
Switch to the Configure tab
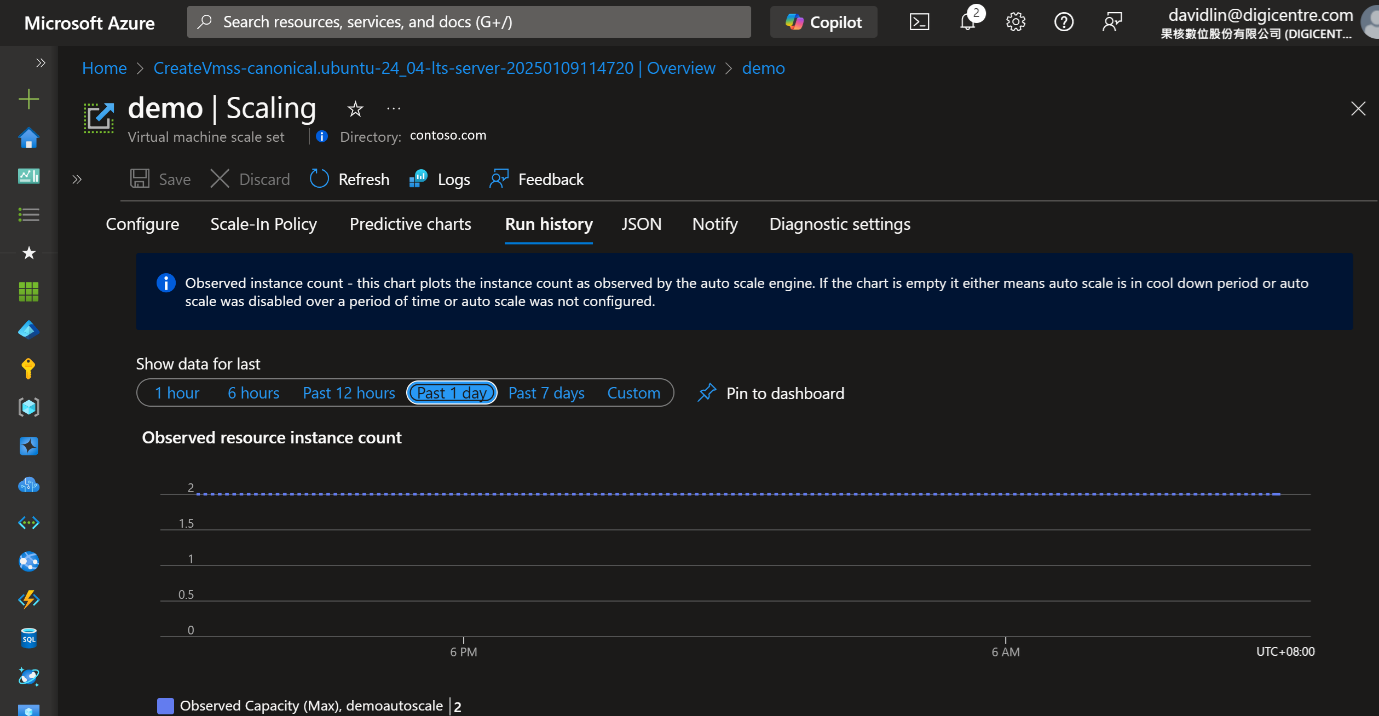coord(143,224)
